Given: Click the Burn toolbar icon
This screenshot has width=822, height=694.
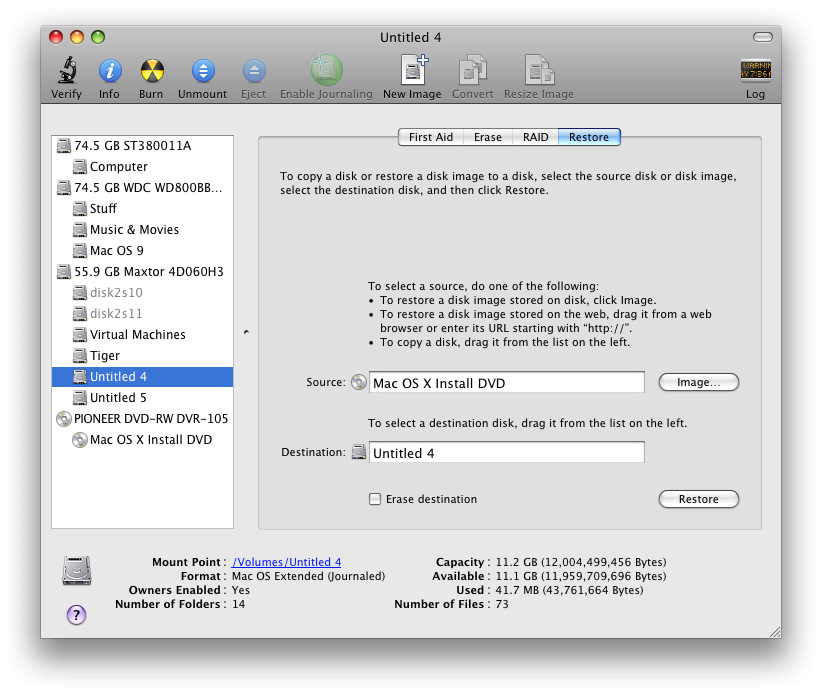Looking at the screenshot, I should coord(152,71).
